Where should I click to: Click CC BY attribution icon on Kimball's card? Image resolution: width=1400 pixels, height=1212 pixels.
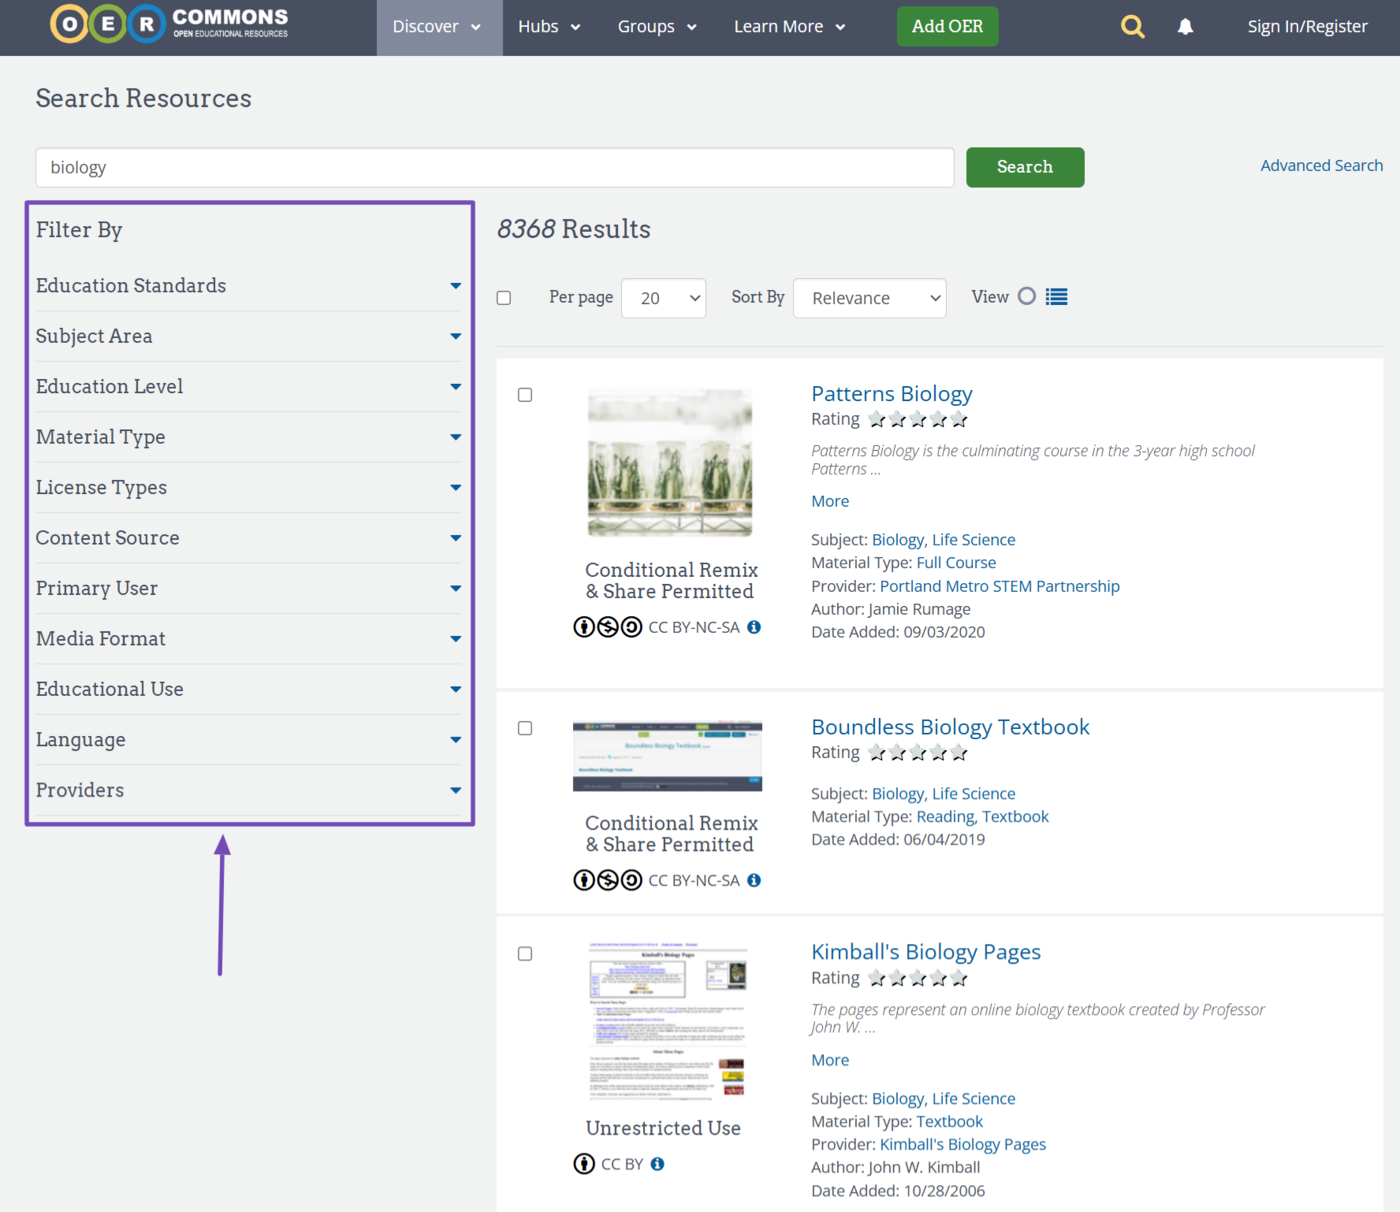pyautogui.click(x=584, y=1164)
